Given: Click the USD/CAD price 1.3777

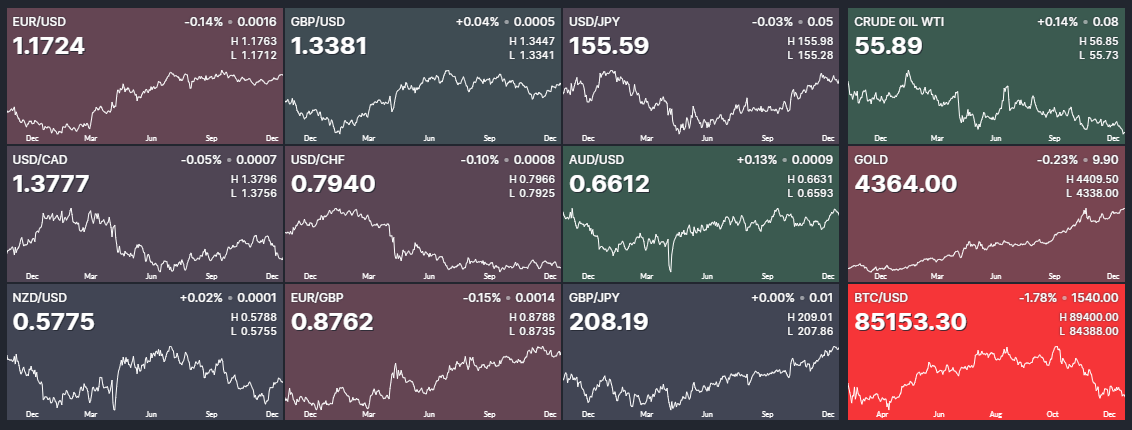Looking at the screenshot, I should [x=50, y=184].
